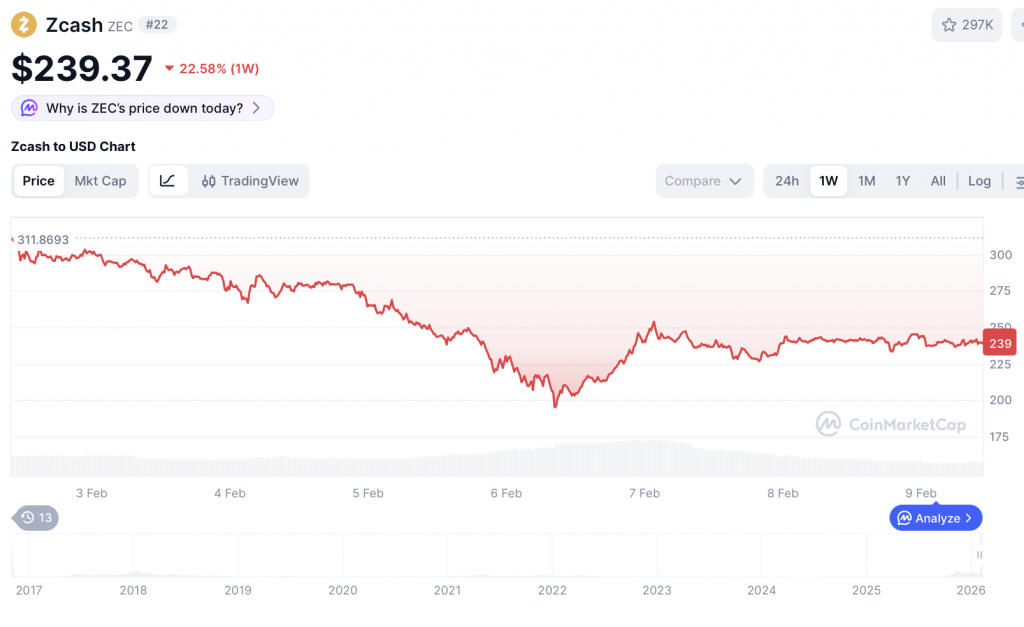Expand the Analyze button chevron
Screen dimensions: 1024x627
click(x=969, y=518)
